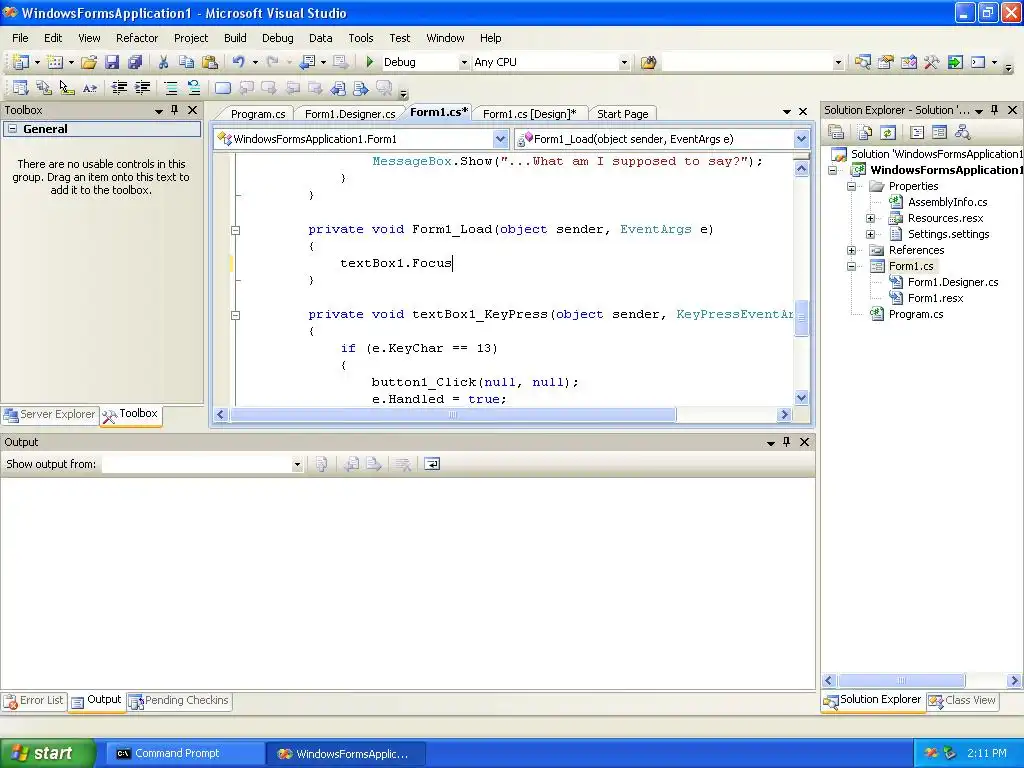Click the Find in Files binoculars icon
The width and height of the screenshot is (1024, 768).
(648, 62)
